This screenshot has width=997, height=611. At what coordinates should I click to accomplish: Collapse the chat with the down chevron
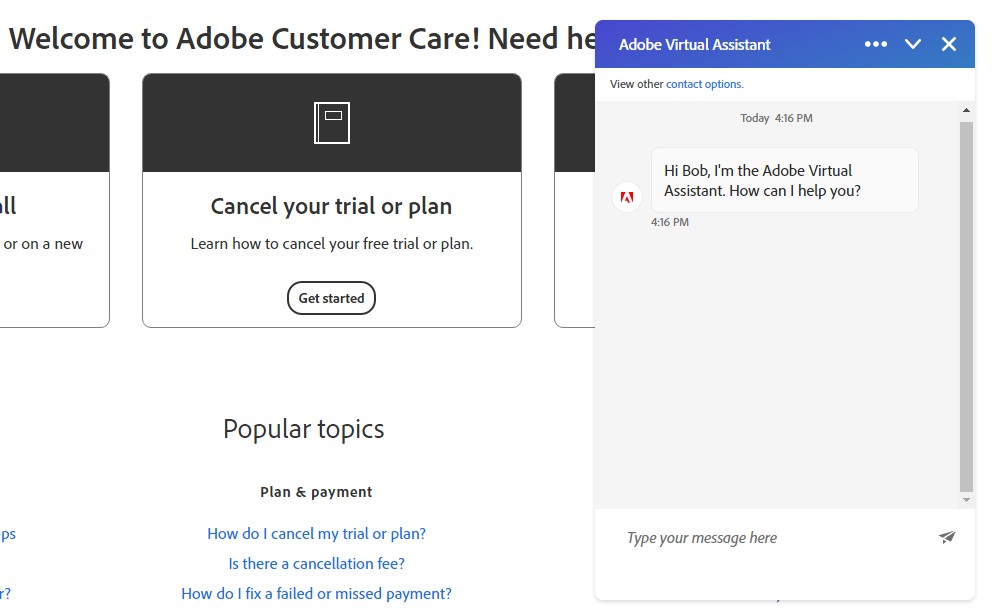tap(913, 44)
